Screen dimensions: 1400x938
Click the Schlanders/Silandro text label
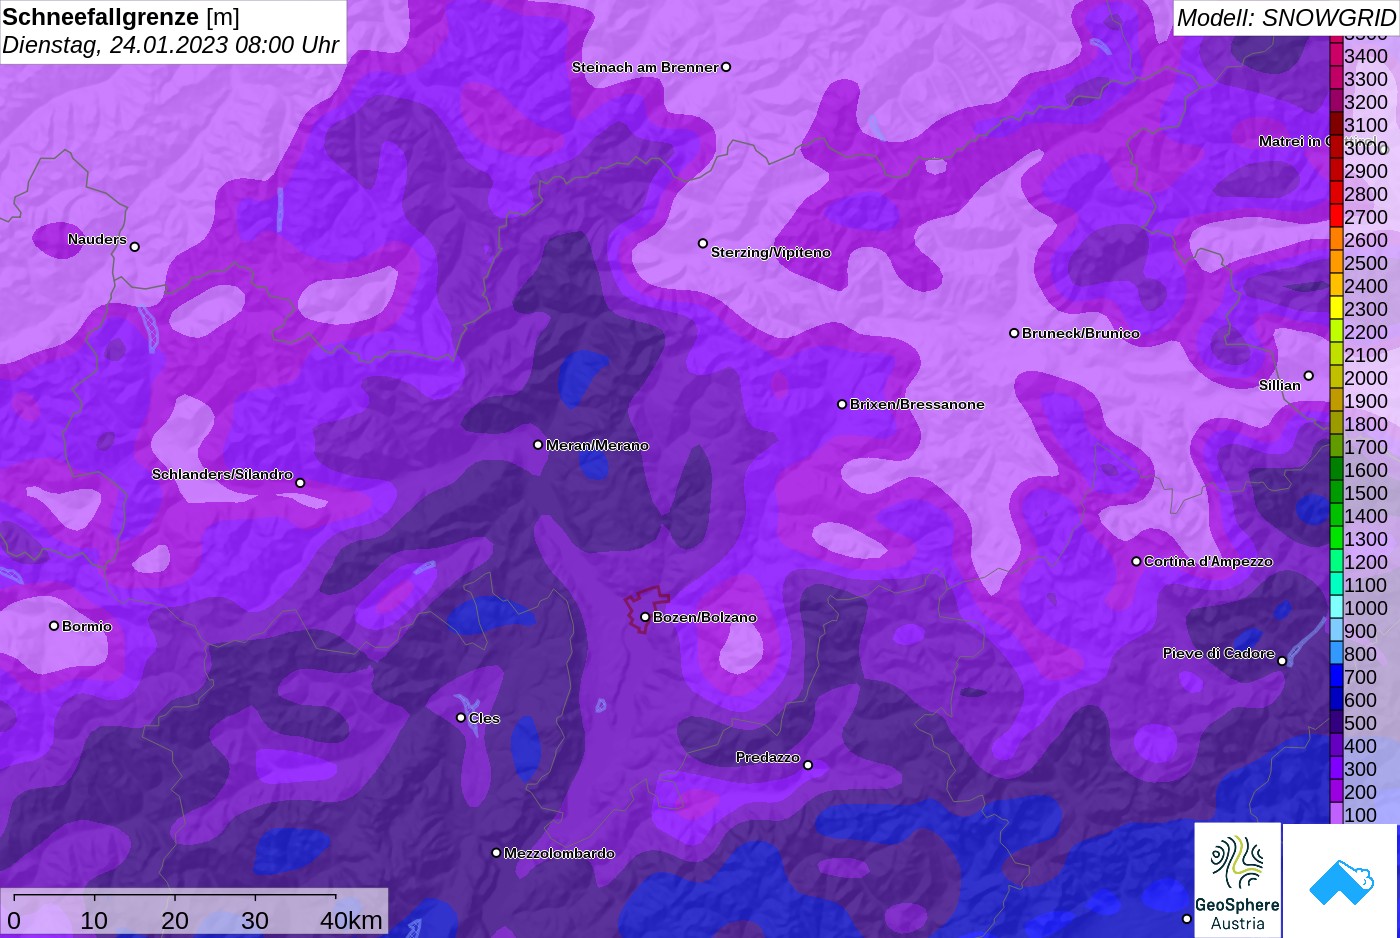pyautogui.click(x=222, y=474)
